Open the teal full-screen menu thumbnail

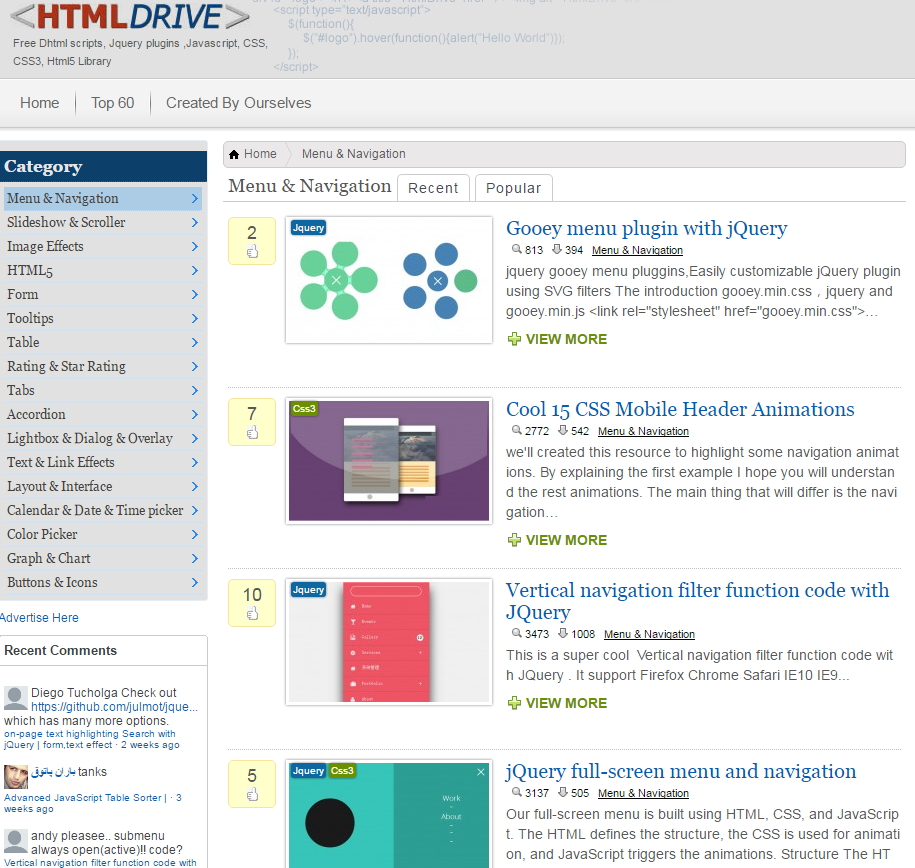(389, 814)
